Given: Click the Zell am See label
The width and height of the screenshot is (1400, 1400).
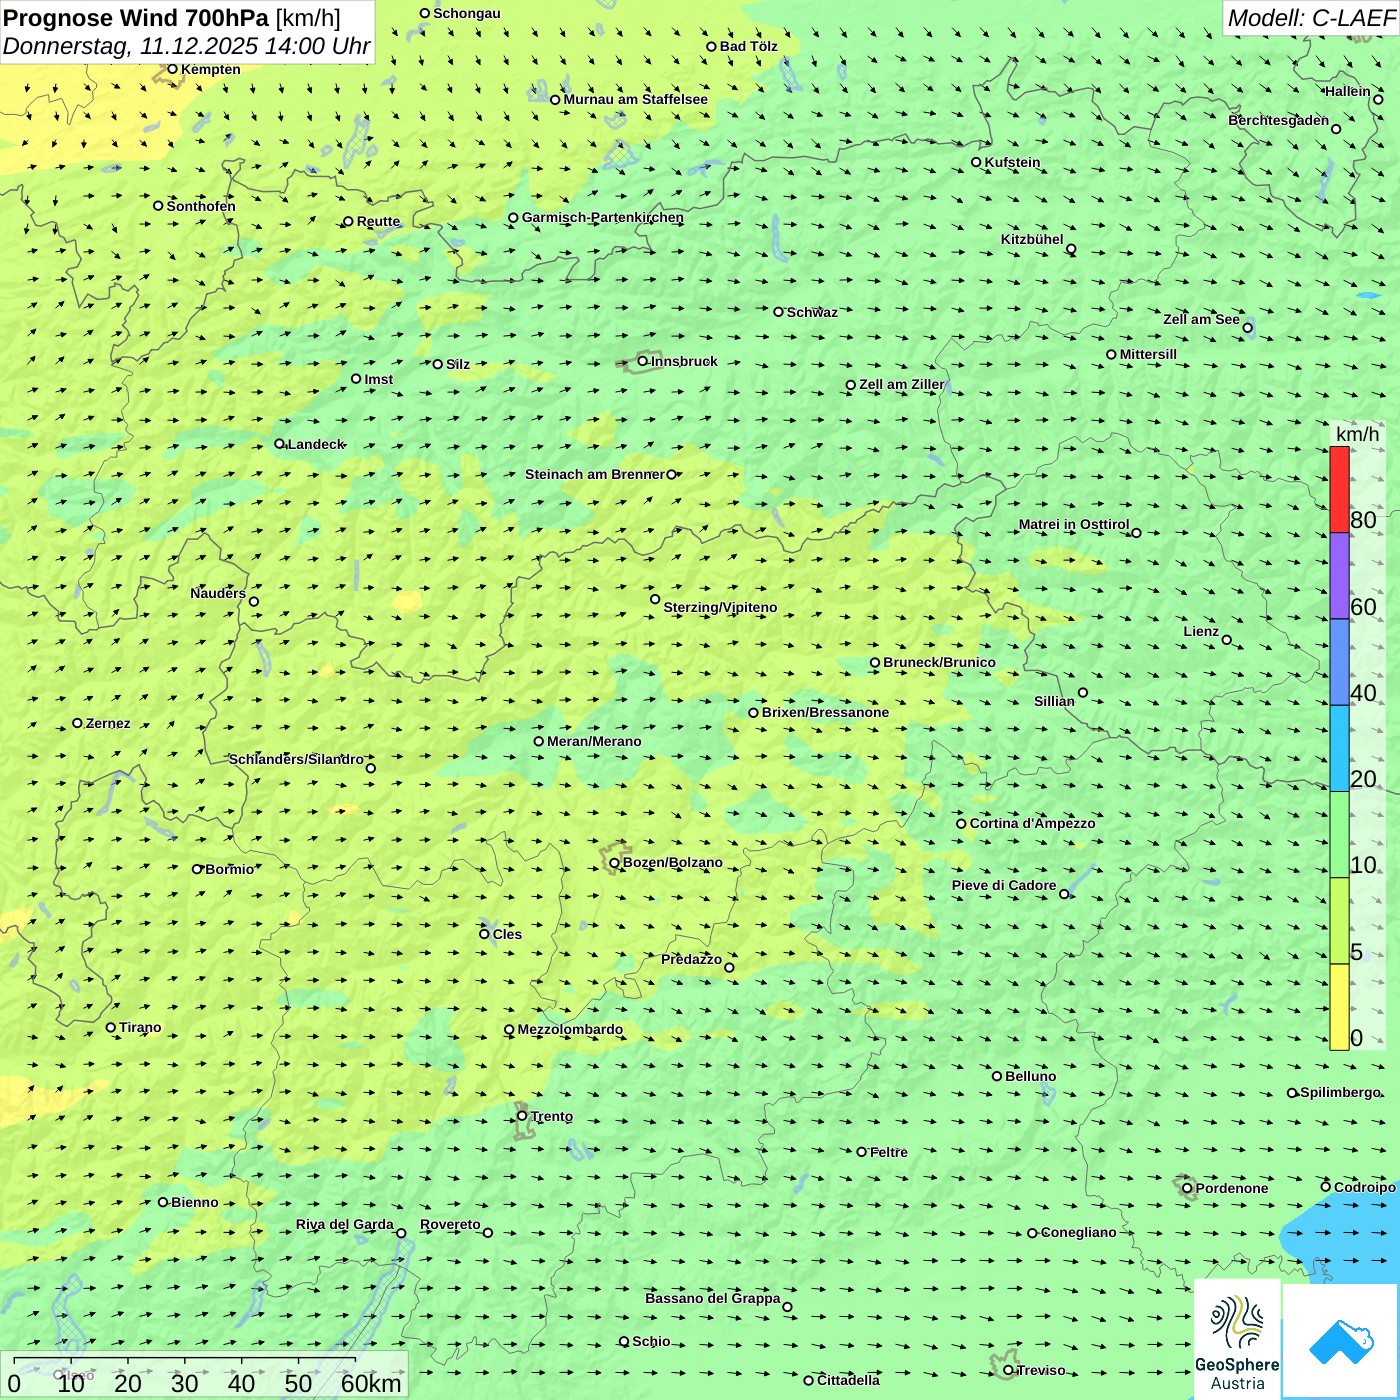Looking at the screenshot, I should click(x=1201, y=319).
